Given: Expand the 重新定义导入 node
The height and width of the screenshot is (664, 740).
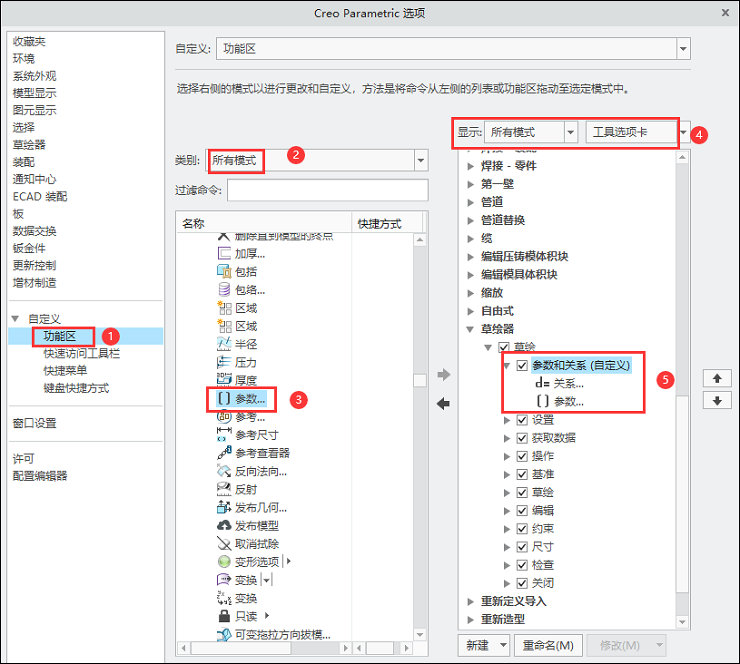Looking at the screenshot, I should [x=470, y=601].
